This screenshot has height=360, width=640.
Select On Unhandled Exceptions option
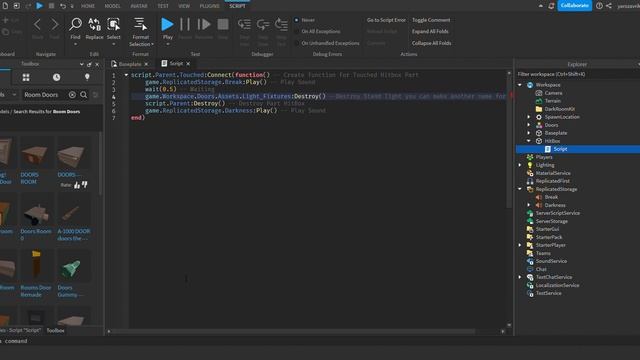tap(296, 43)
